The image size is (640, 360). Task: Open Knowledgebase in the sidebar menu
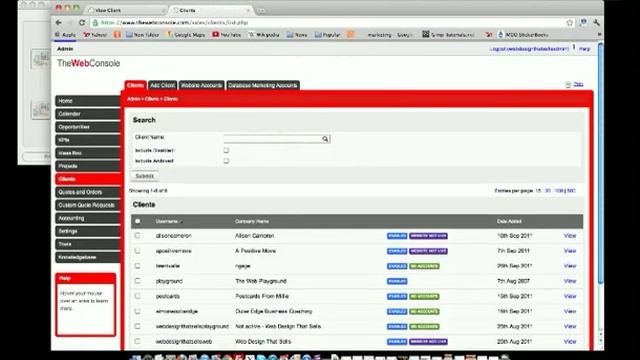[x=88, y=257]
